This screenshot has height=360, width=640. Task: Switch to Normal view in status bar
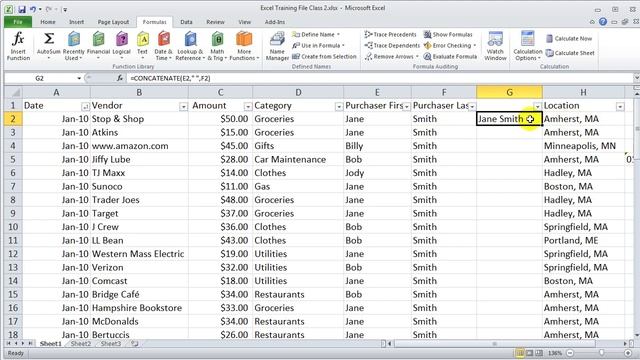[520, 353]
